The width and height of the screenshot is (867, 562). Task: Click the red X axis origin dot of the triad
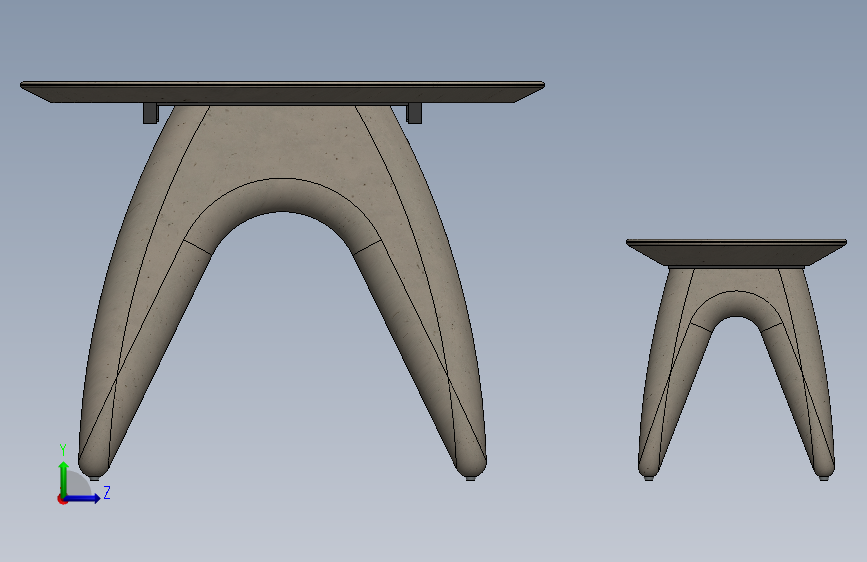[x=62, y=499]
